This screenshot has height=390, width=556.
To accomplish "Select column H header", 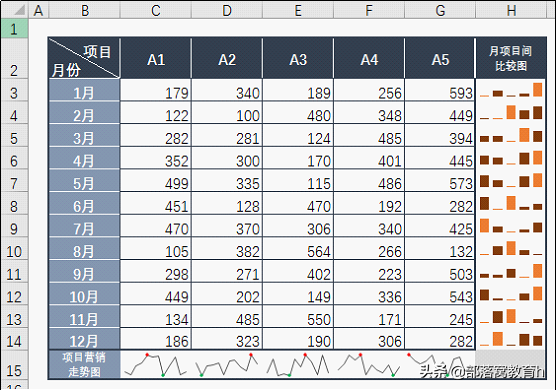I will click(x=511, y=10).
